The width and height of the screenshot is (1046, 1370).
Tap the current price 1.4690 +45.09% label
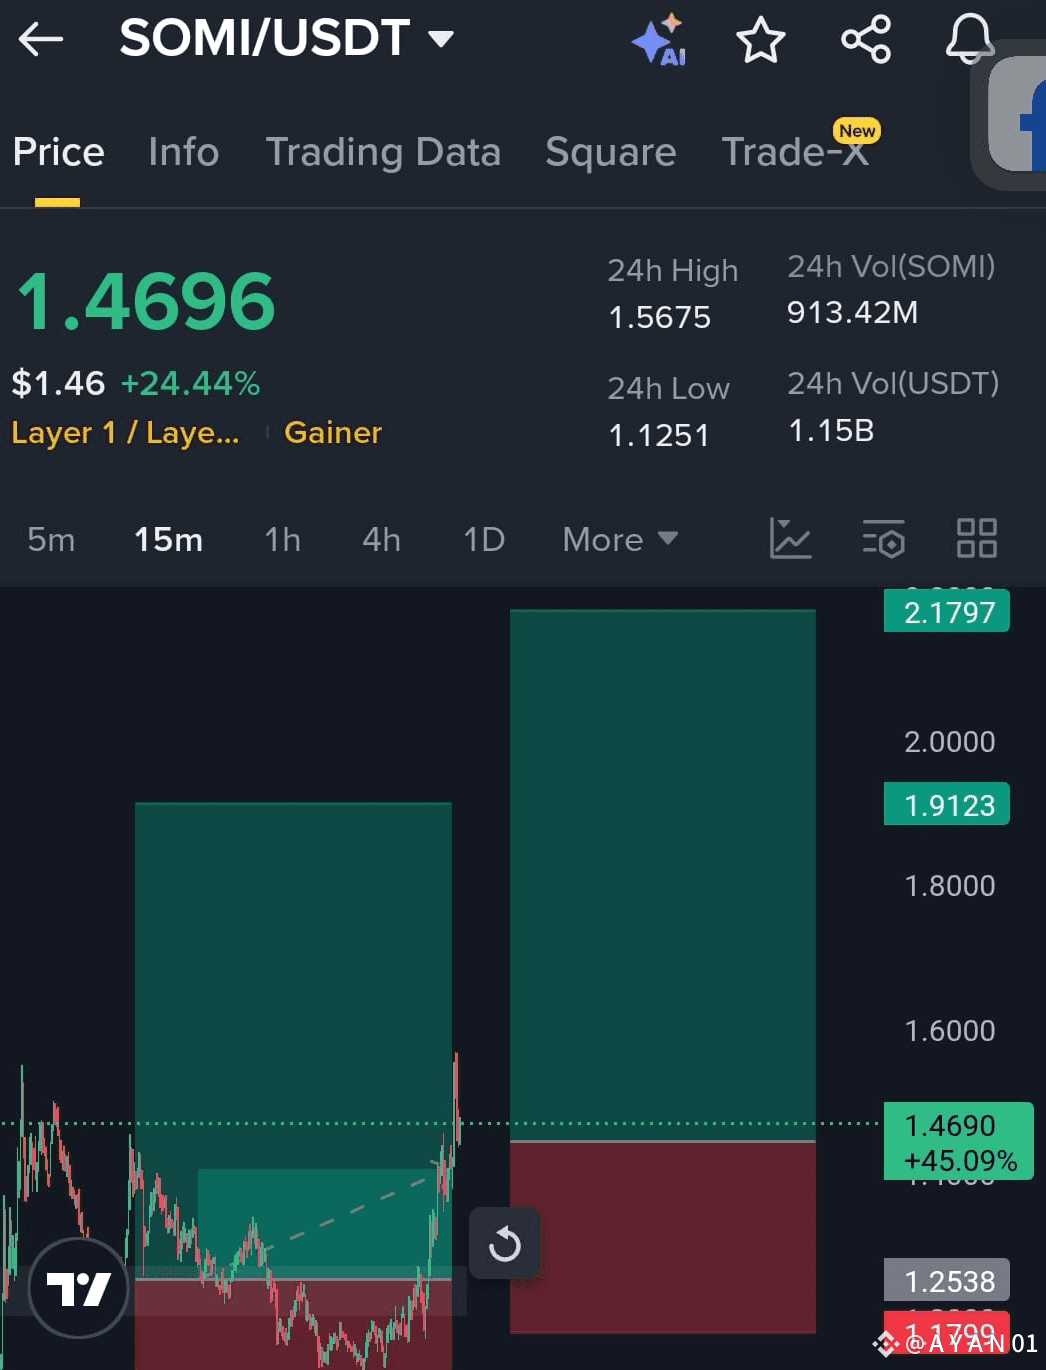point(959,1142)
